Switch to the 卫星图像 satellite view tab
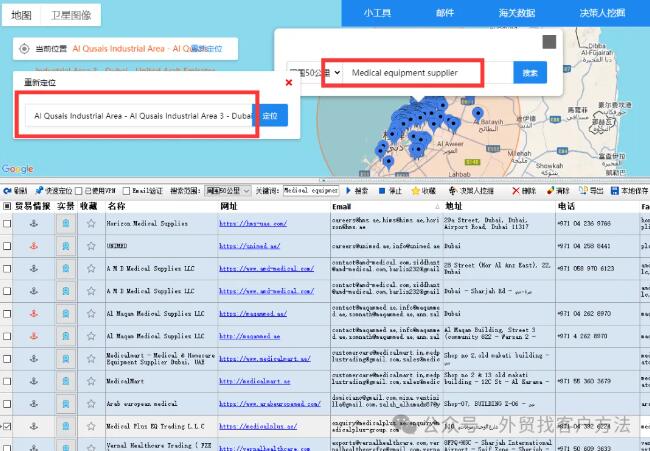 tap(71, 15)
